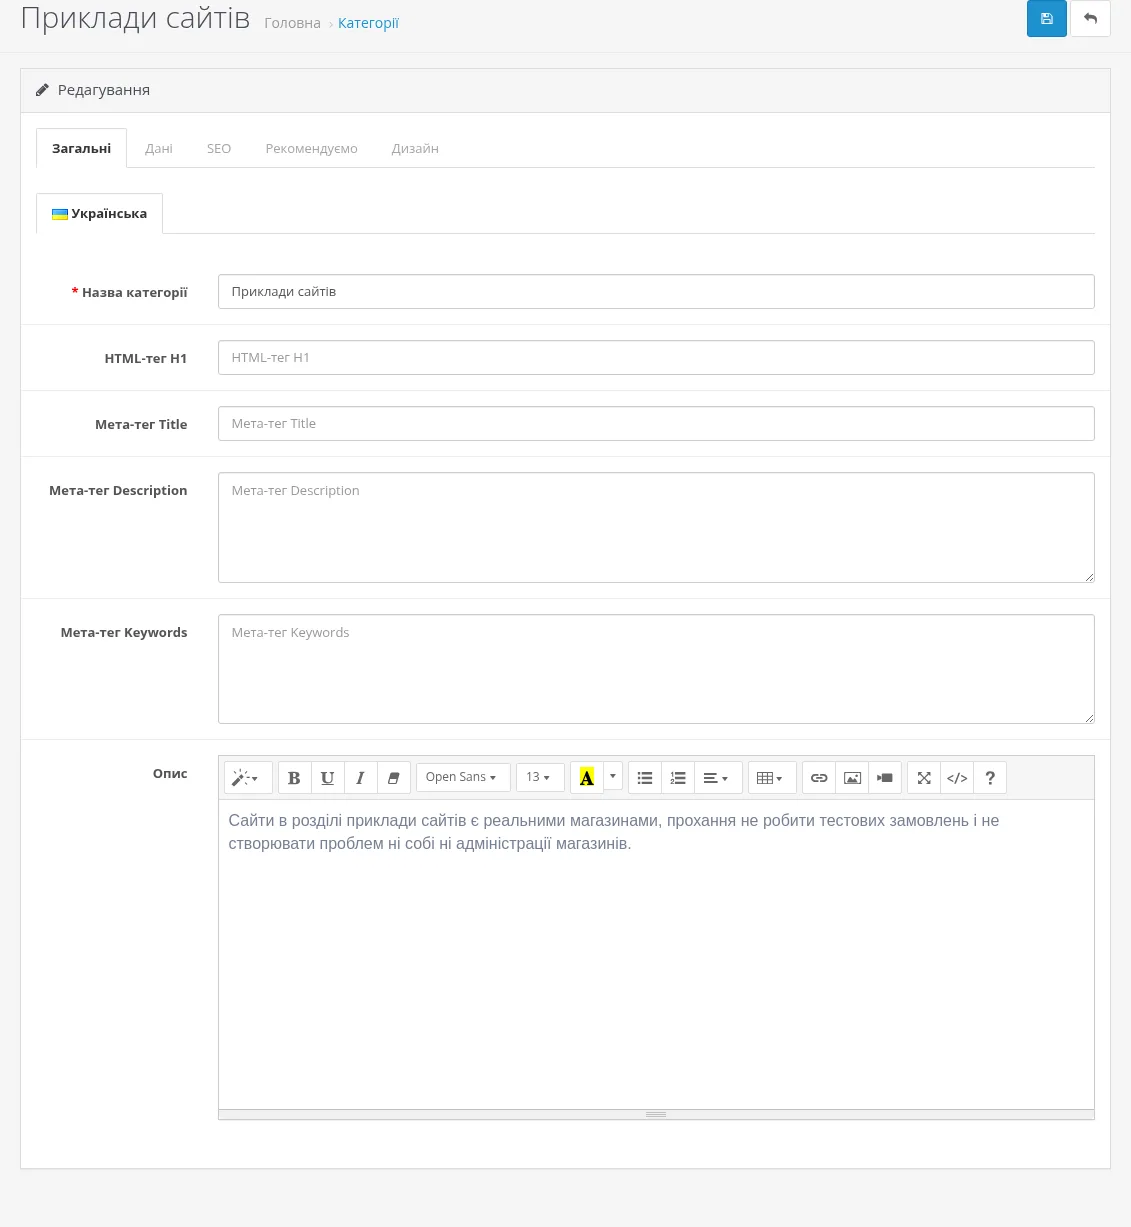Click into the HTML-тег H1 field

(656, 358)
